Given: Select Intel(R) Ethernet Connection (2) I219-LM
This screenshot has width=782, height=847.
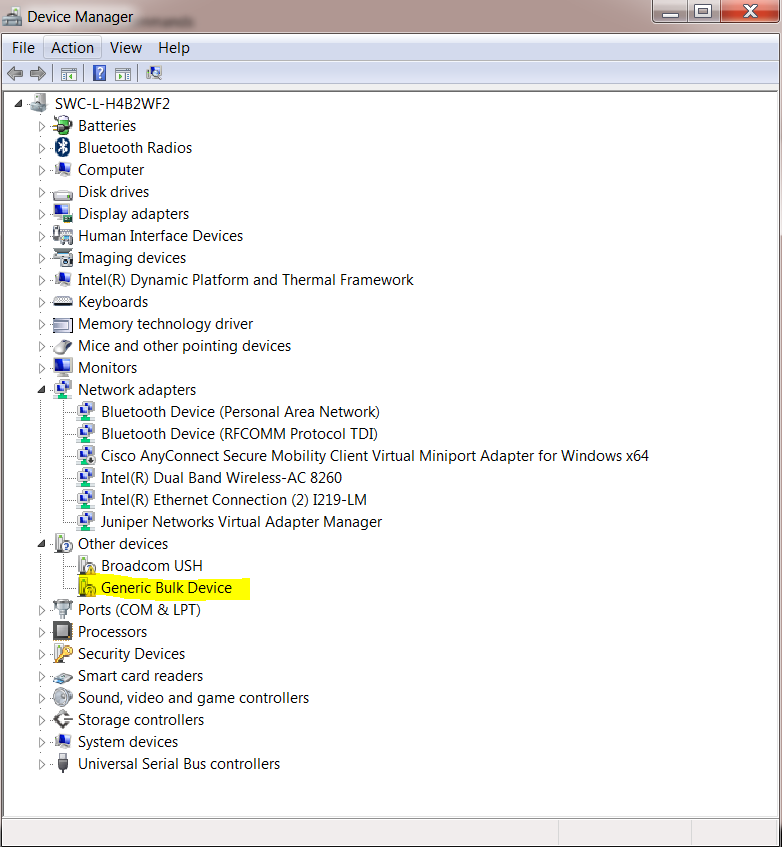Looking at the screenshot, I should tap(233, 500).
